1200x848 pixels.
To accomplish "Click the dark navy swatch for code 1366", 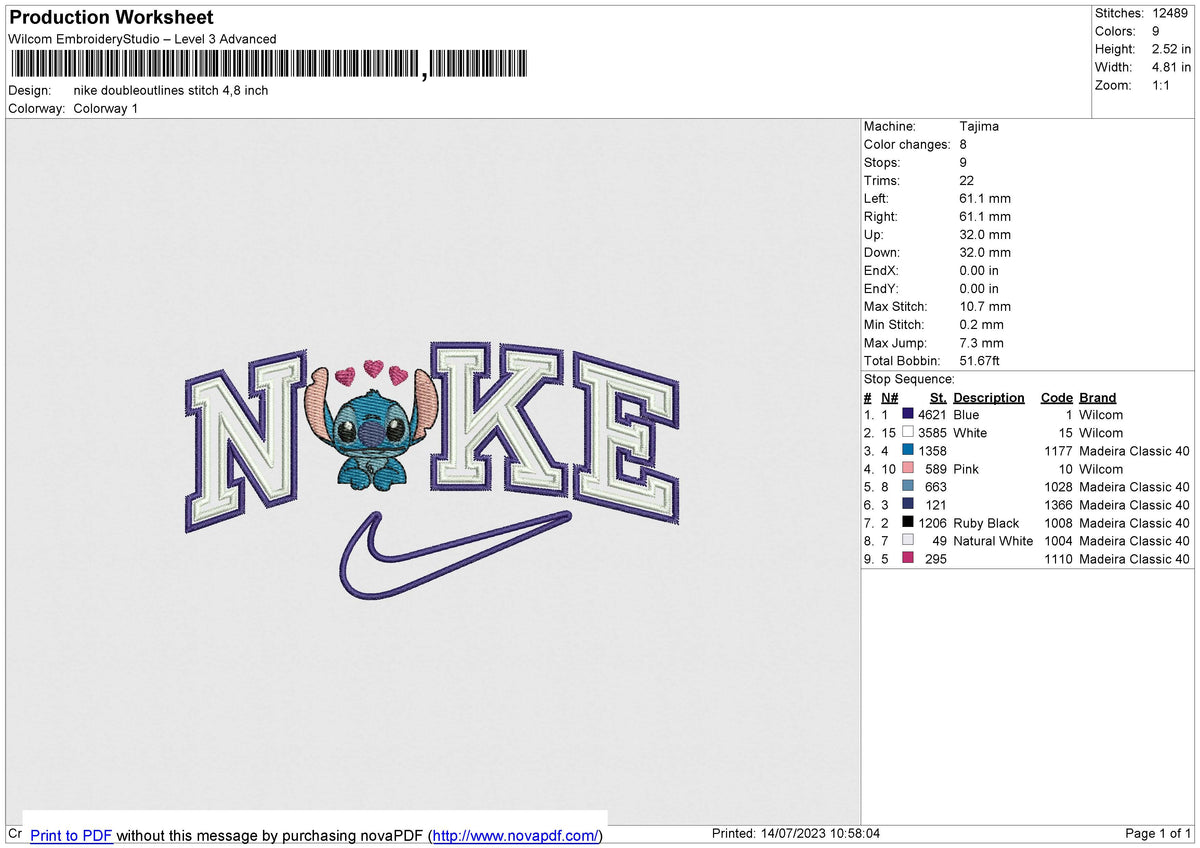I will tap(908, 505).
